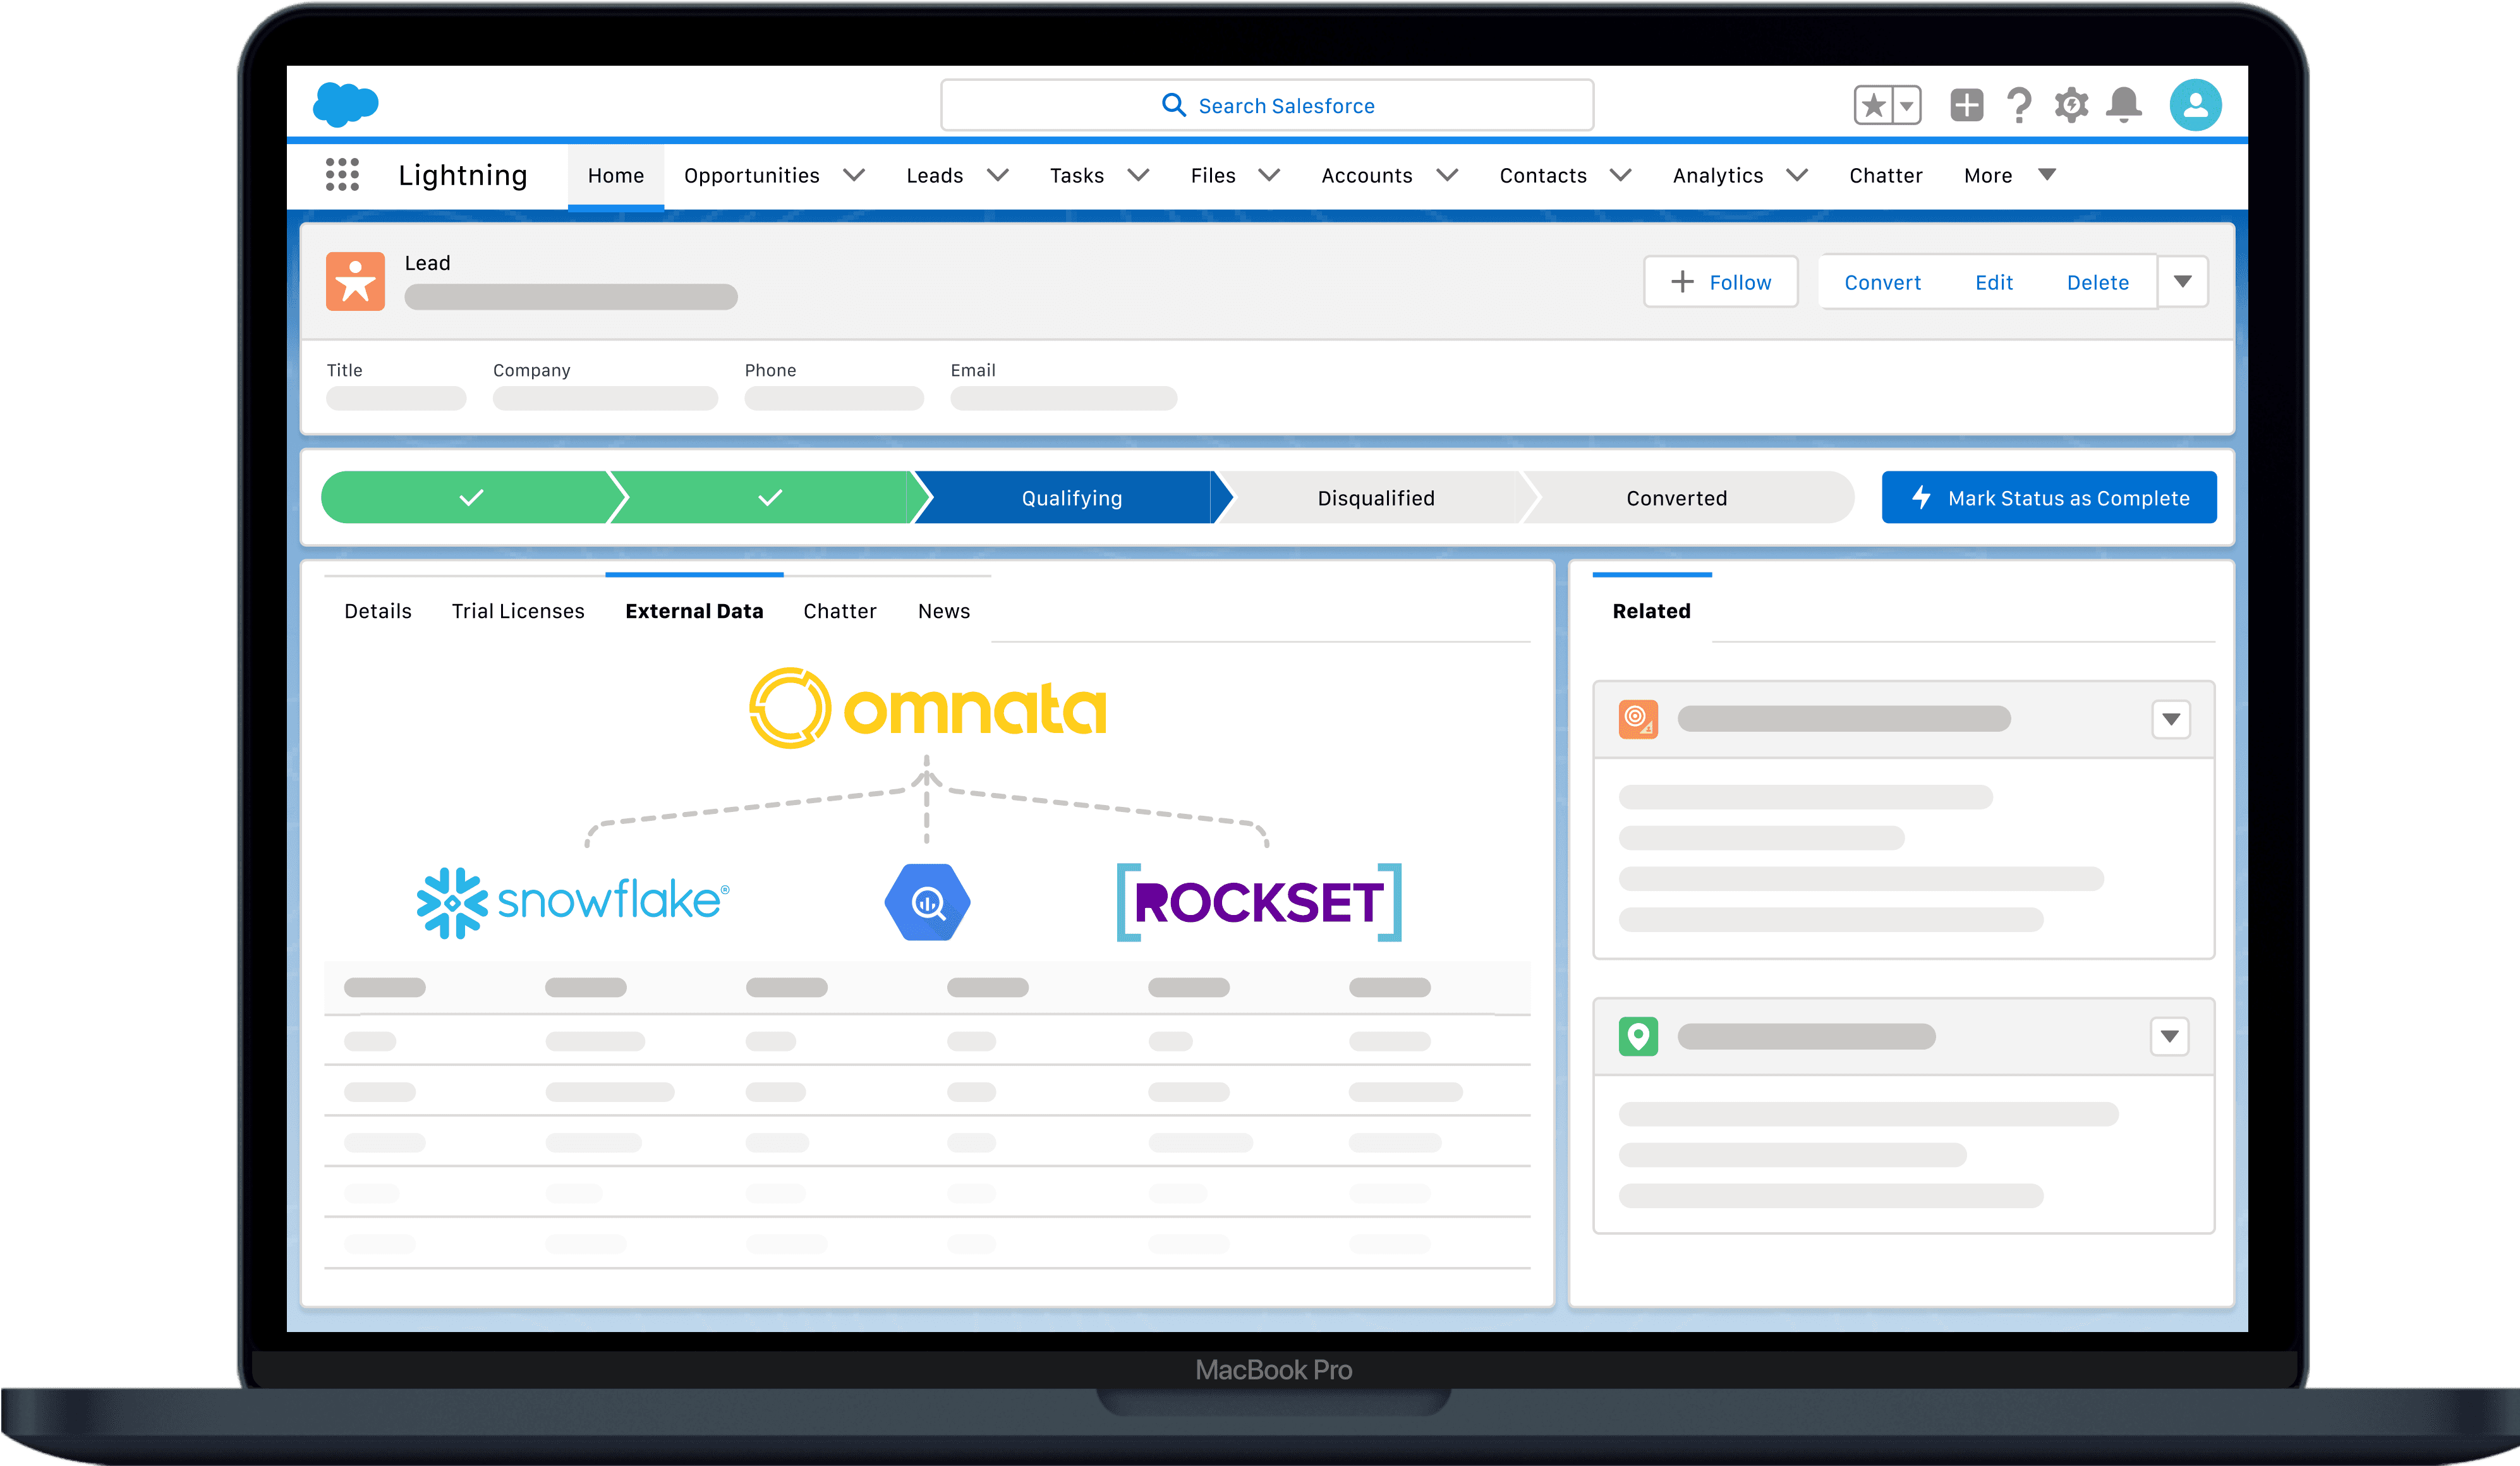
Task: Click the Follow button
Action: tap(1720, 282)
